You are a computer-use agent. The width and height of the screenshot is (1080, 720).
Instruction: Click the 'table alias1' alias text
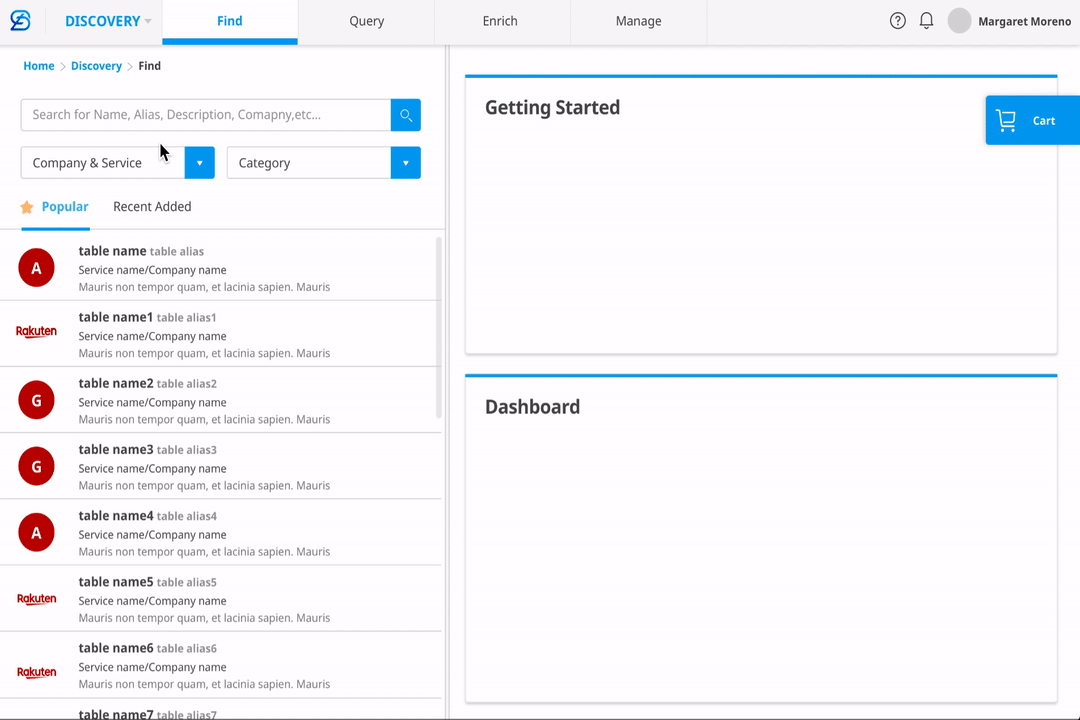[x=187, y=318]
